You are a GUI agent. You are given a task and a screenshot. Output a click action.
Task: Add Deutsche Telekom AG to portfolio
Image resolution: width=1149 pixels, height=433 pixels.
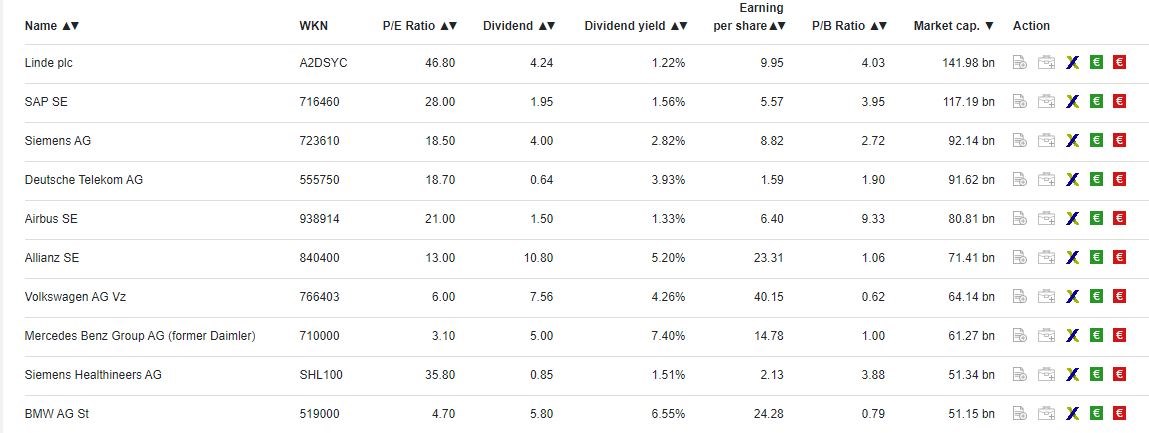pyautogui.click(x=1046, y=180)
